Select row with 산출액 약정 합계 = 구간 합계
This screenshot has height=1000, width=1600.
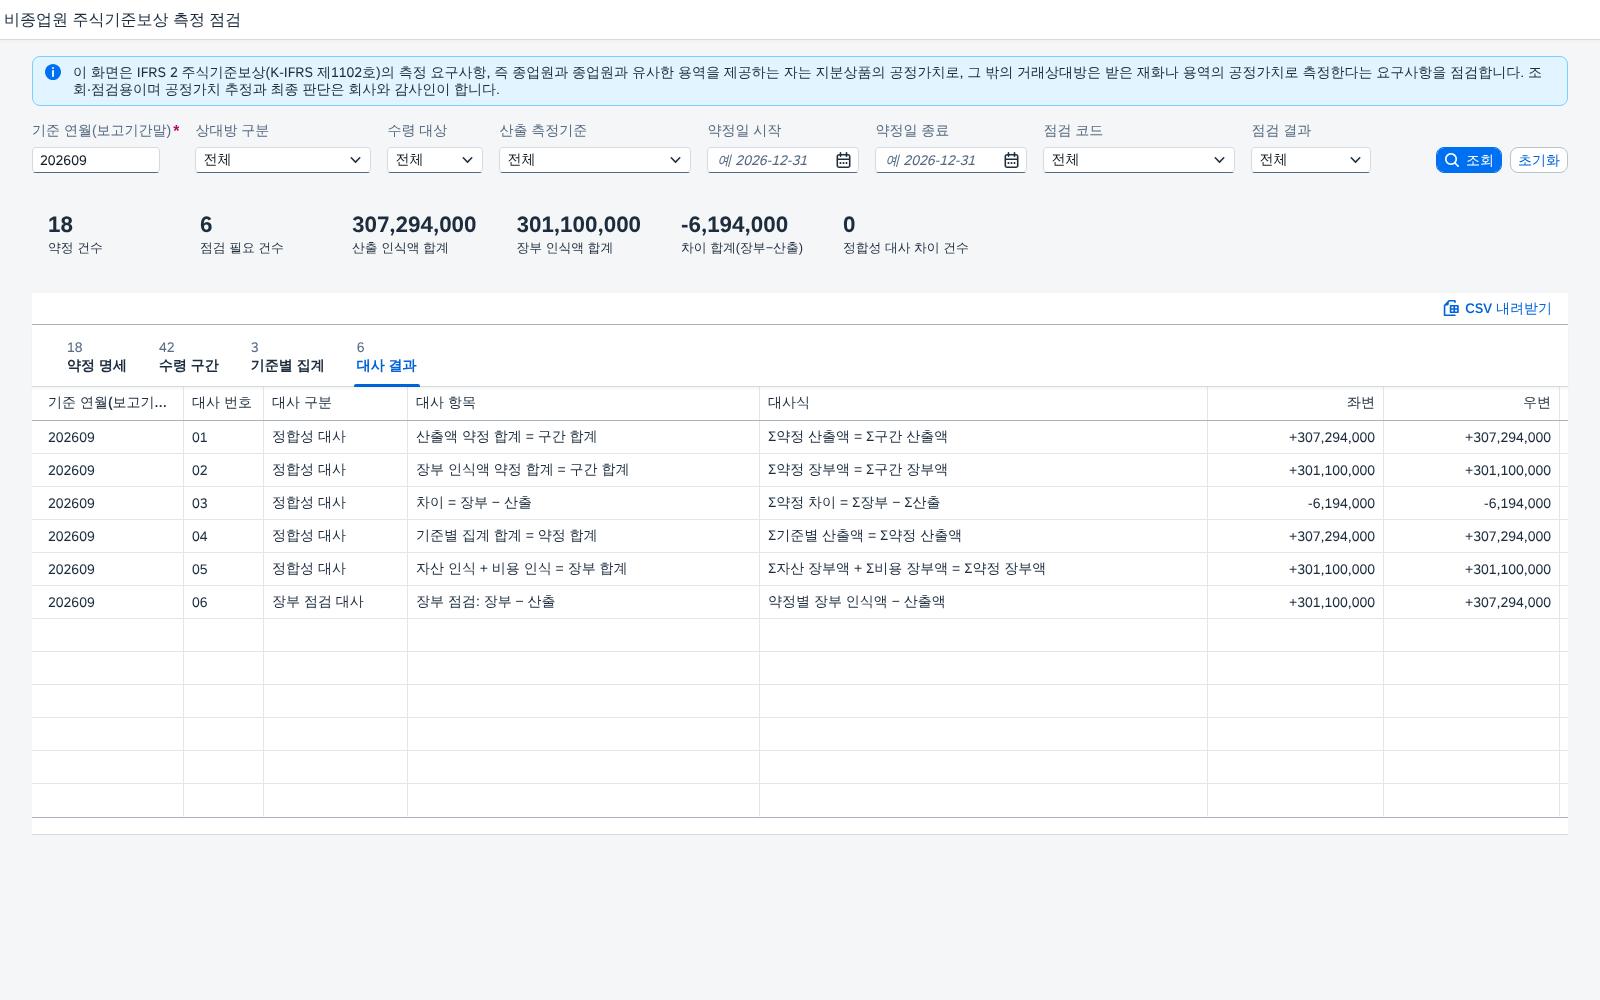pyautogui.click(x=800, y=437)
